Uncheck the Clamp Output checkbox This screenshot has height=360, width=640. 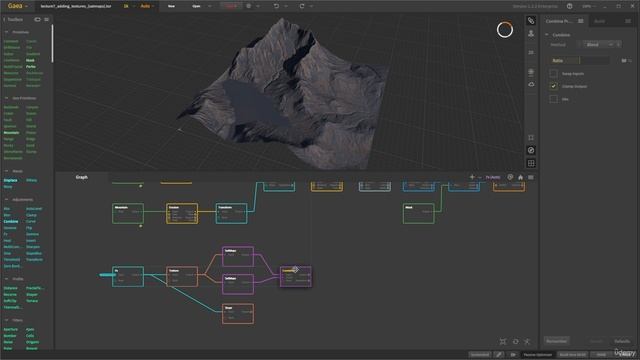[x=553, y=86]
